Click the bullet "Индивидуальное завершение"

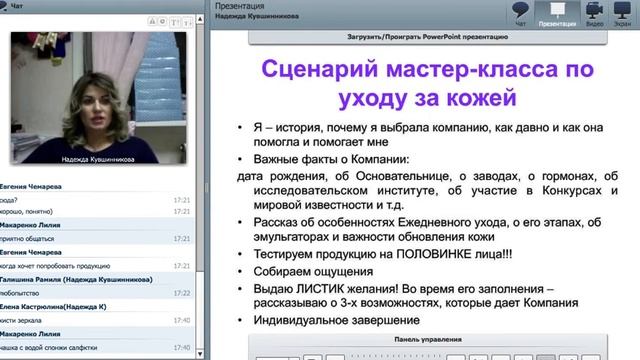click(336, 320)
